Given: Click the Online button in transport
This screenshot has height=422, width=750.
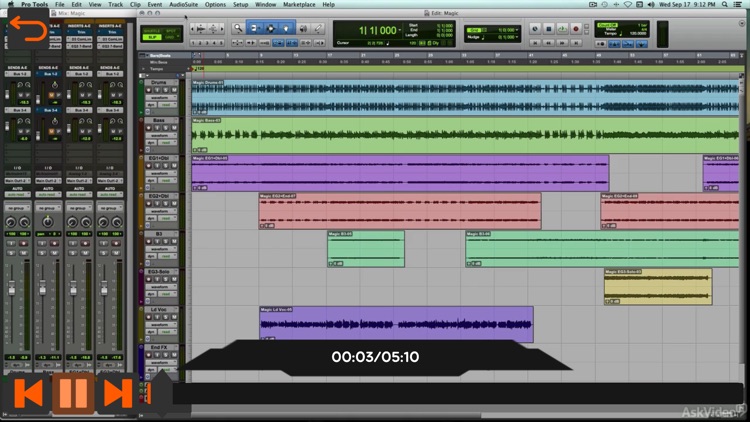Looking at the screenshot, I should point(535,29).
